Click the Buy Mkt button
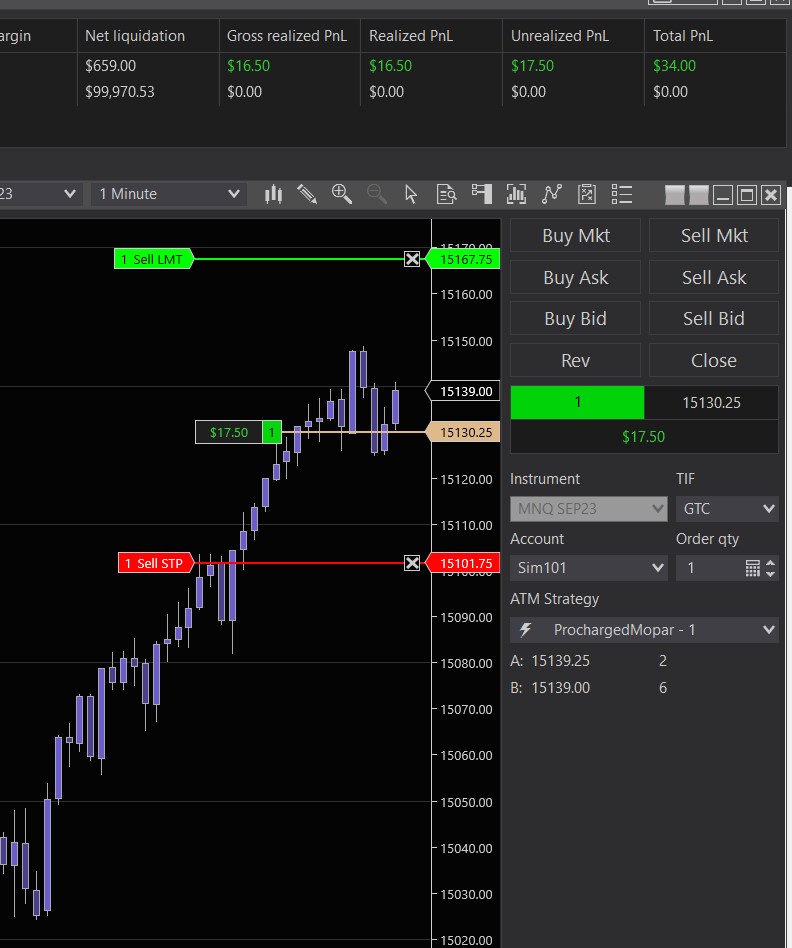The image size is (792, 948). click(576, 235)
